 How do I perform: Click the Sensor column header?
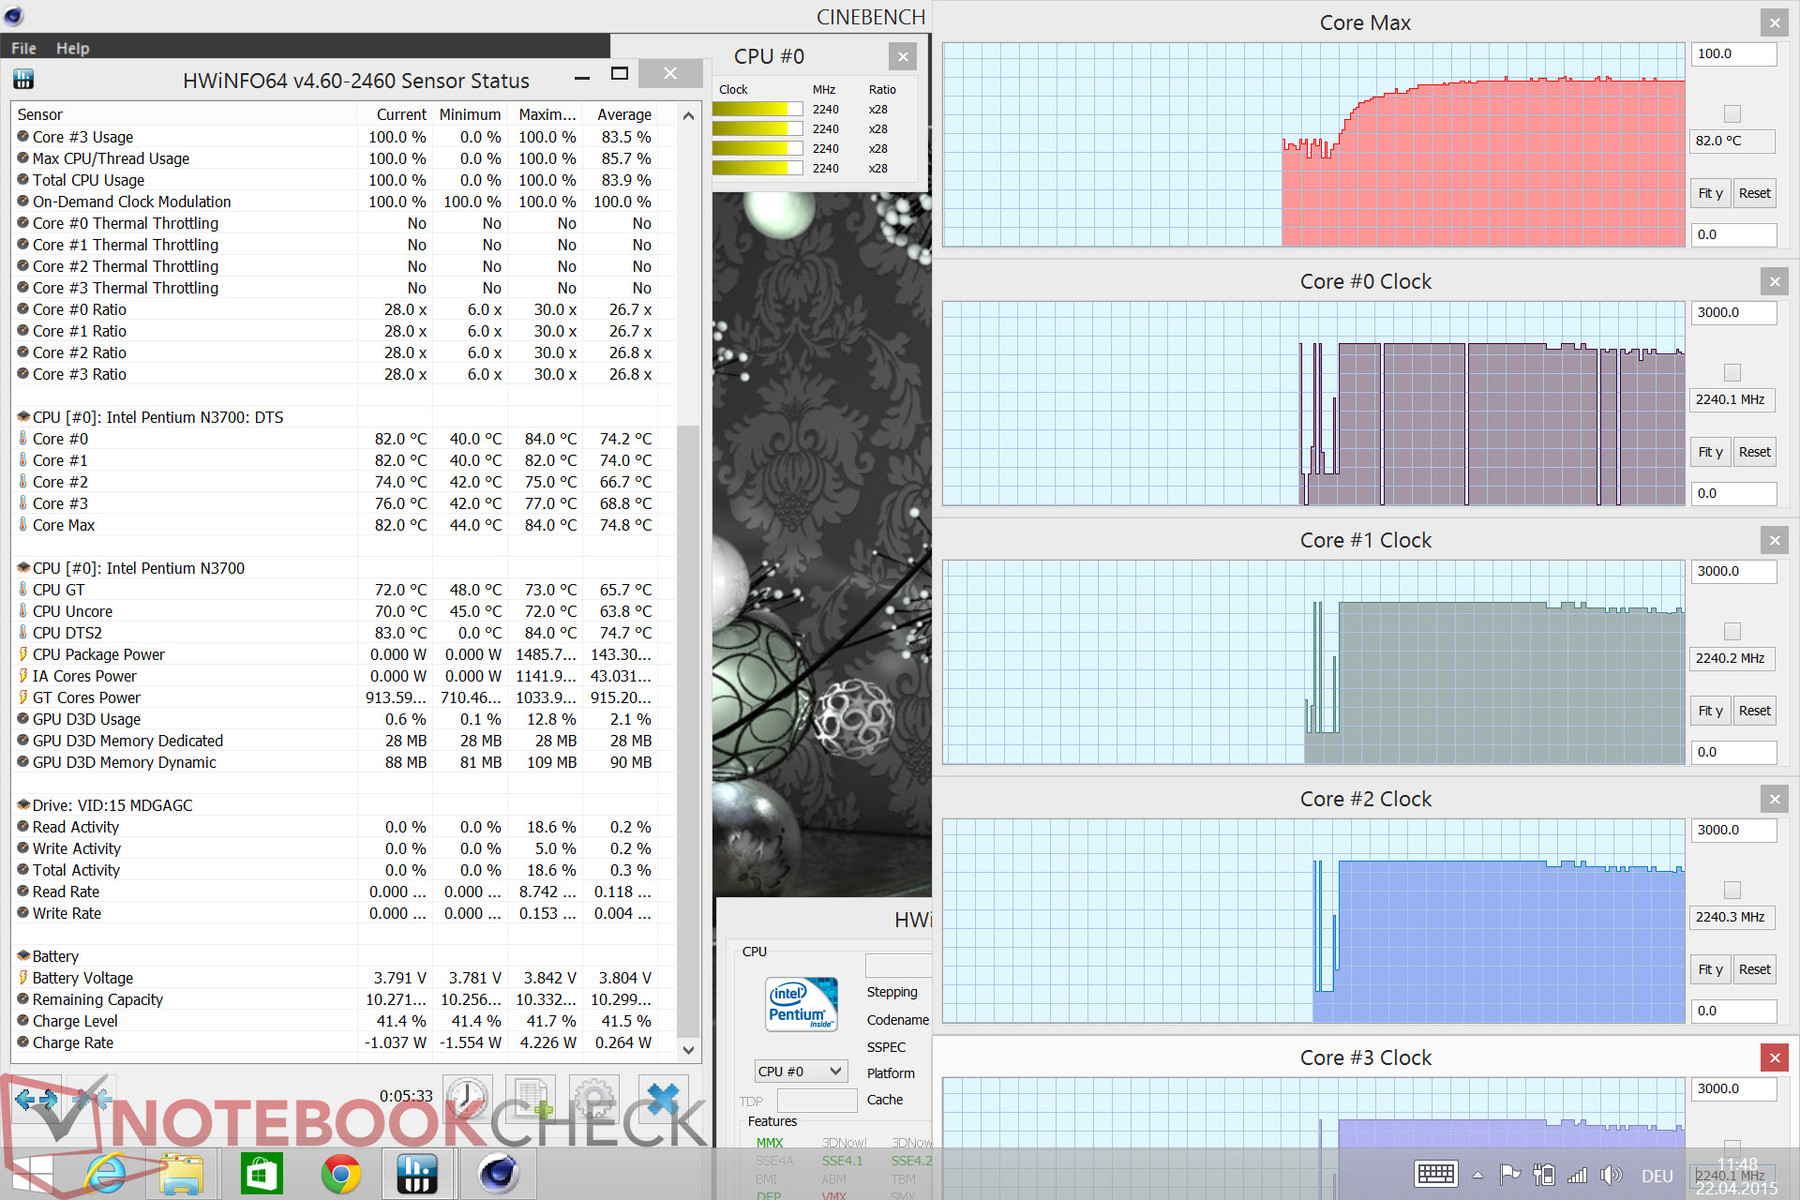click(184, 114)
